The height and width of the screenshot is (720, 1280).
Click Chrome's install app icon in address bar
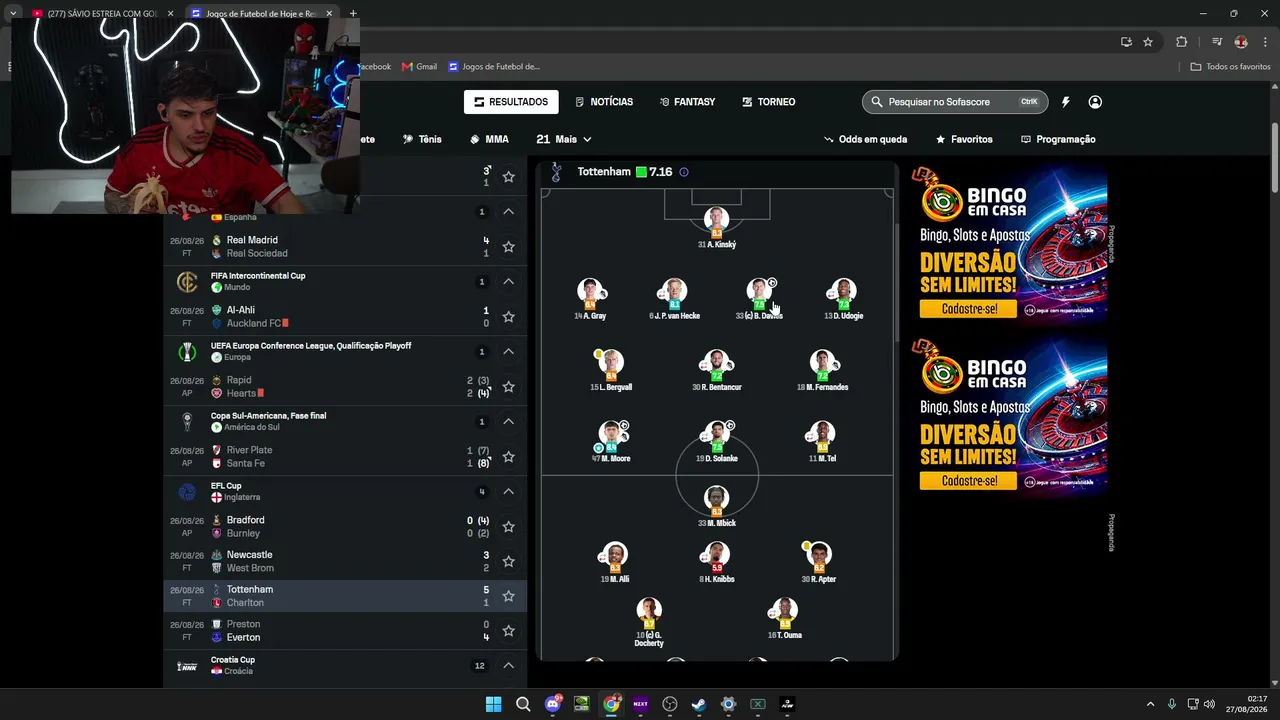(1126, 42)
